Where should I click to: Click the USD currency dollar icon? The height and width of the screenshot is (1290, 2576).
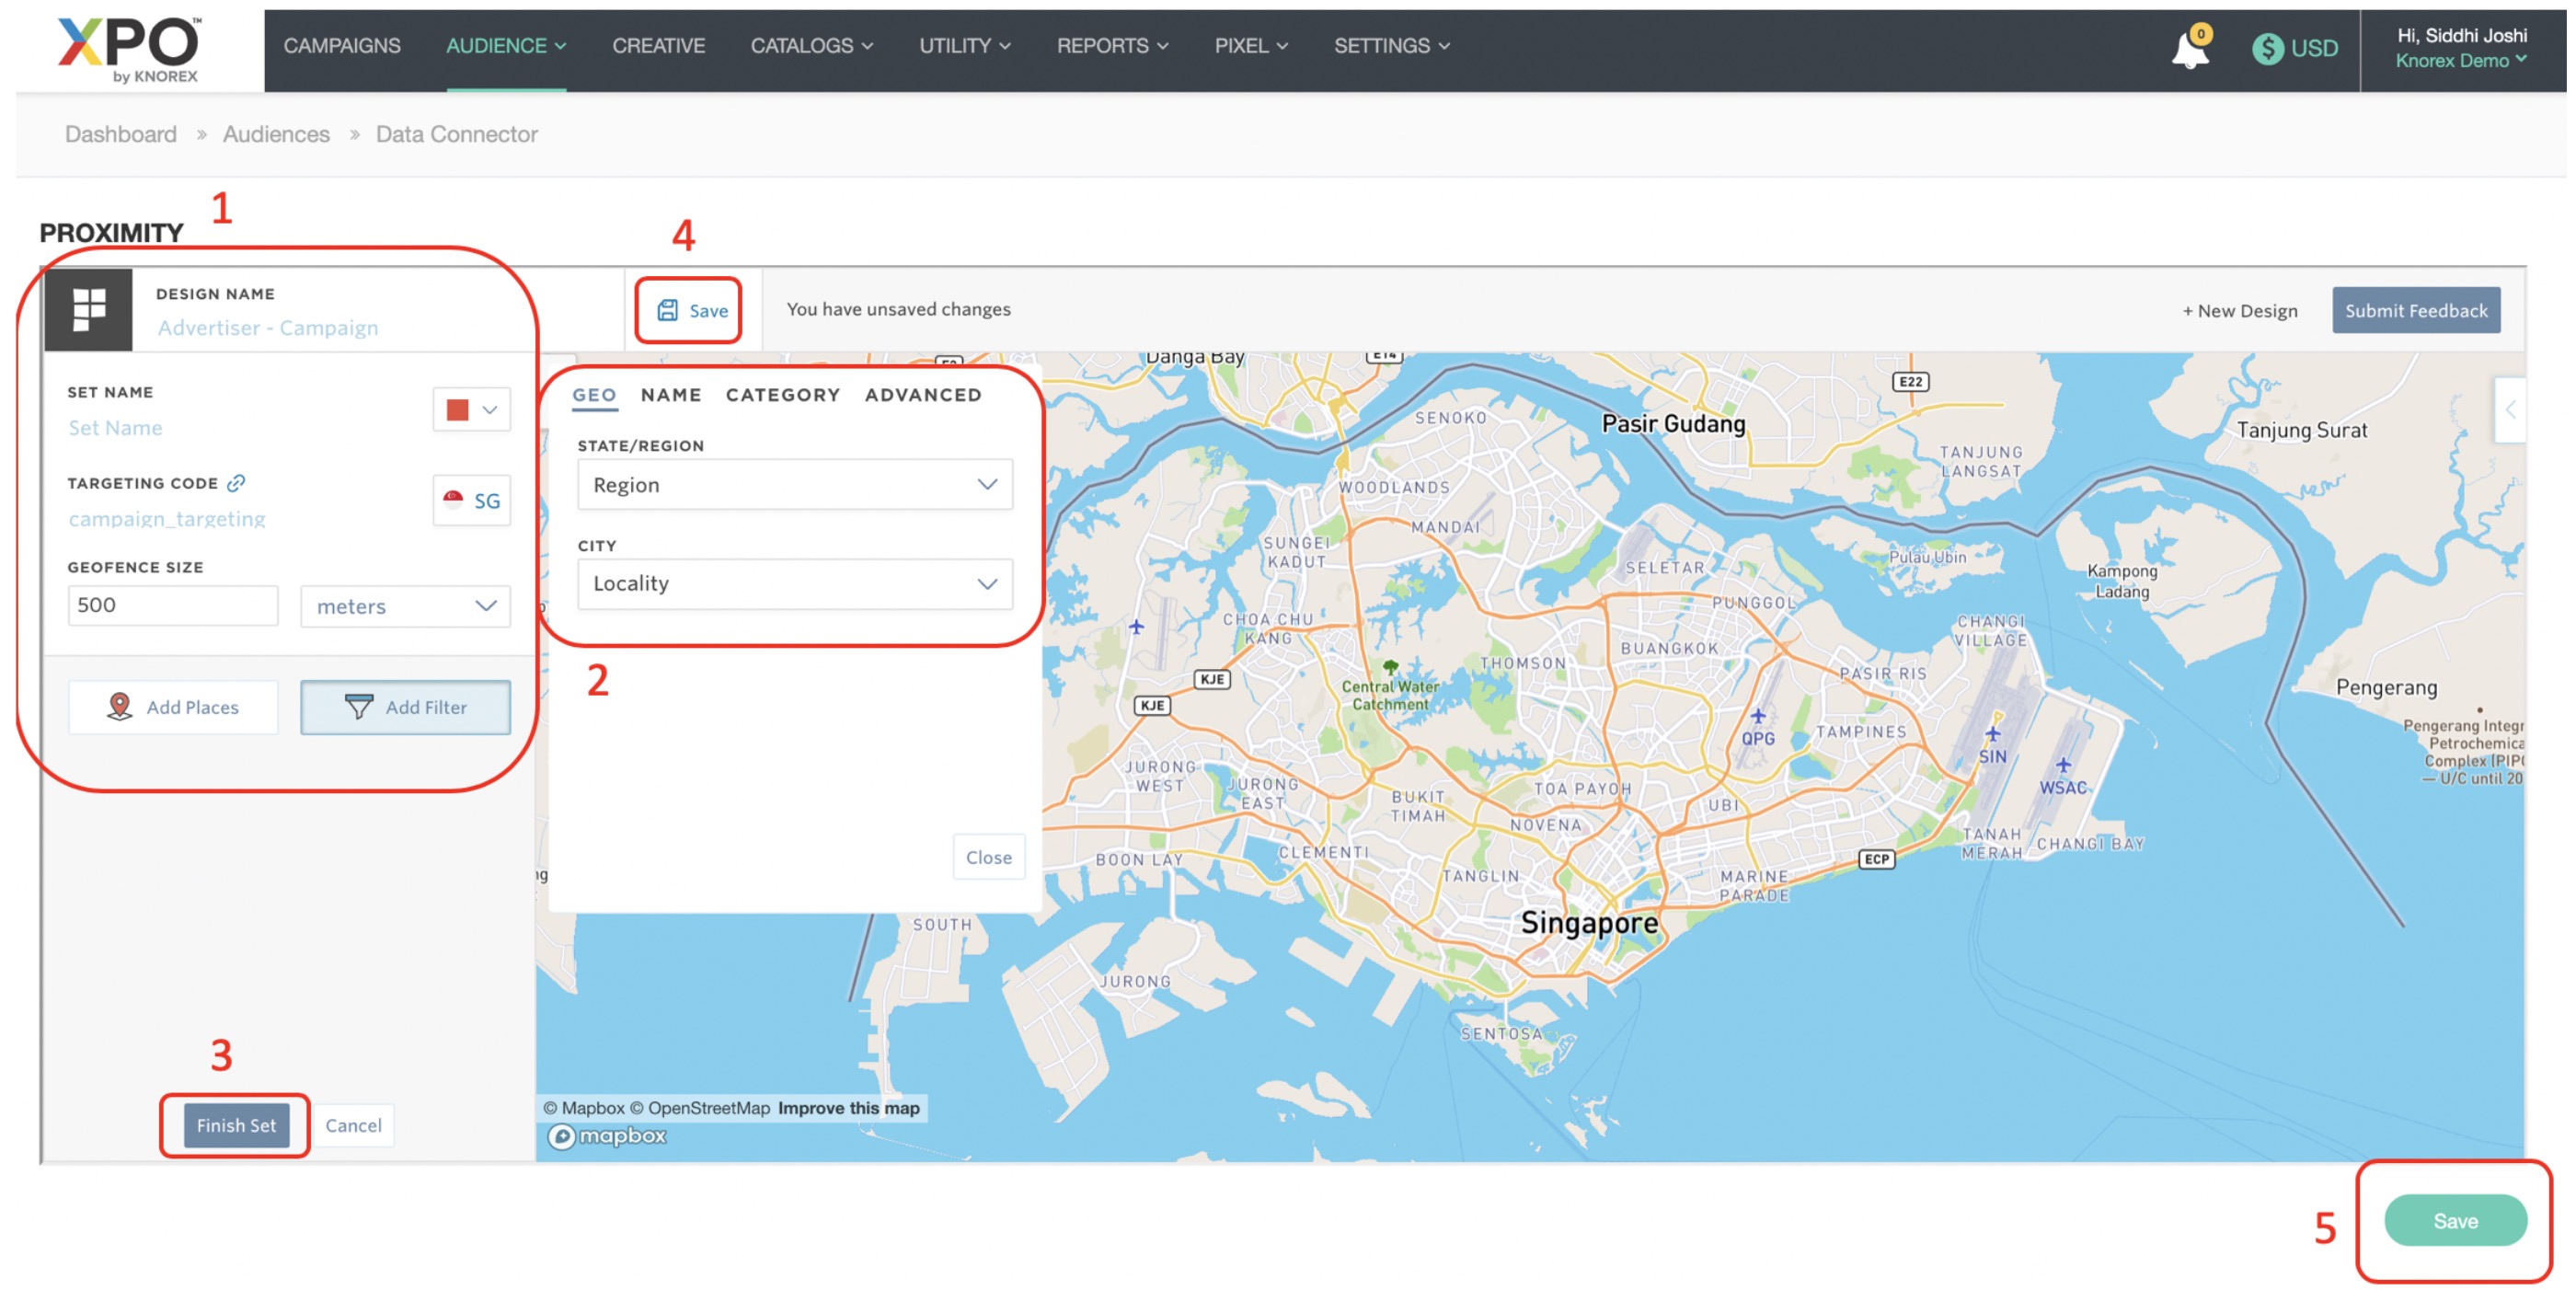point(2267,48)
